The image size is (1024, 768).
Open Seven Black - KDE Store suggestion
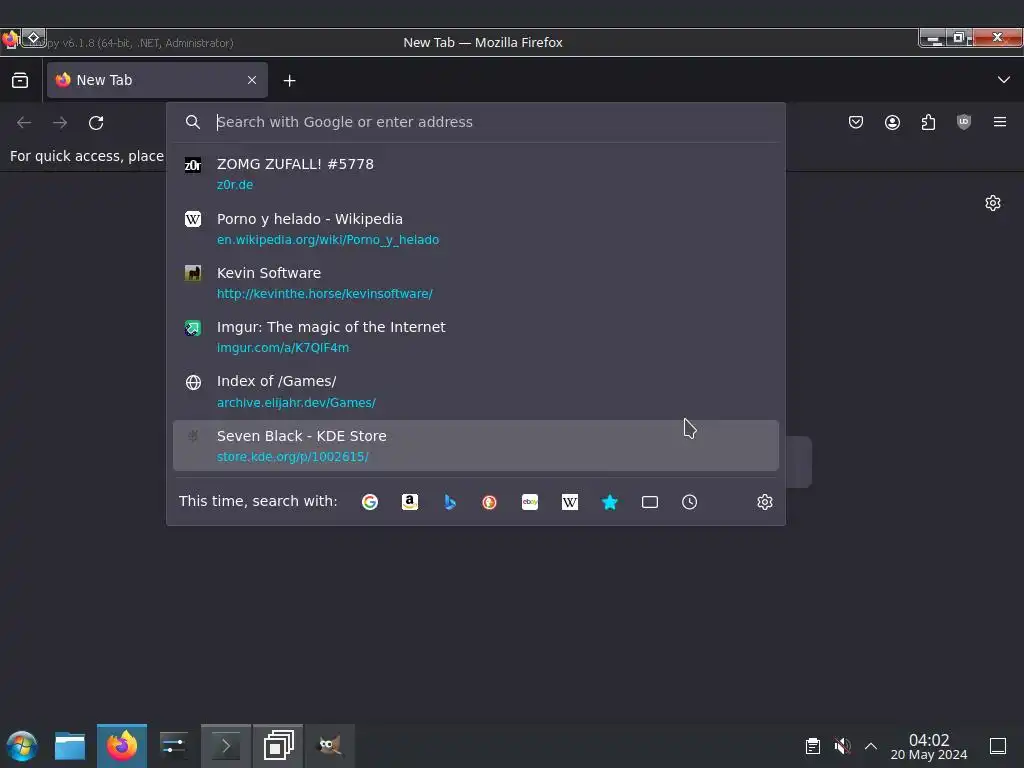[x=475, y=445]
